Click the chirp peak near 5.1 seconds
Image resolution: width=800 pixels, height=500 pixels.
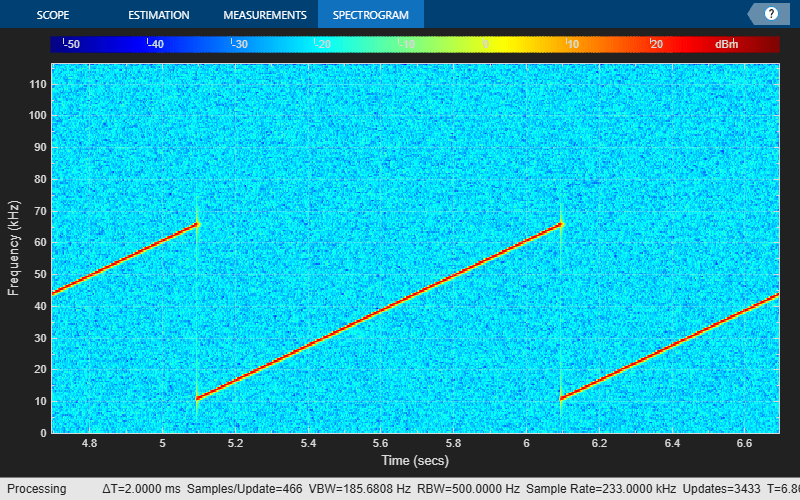[x=196, y=225]
